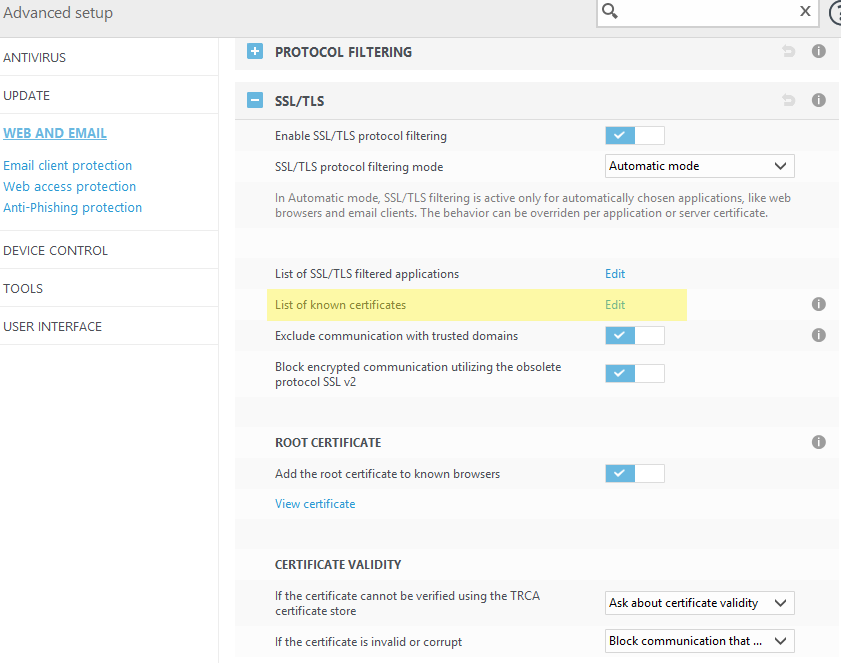Click the ROOT CERTIFICATE heading

(x=328, y=443)
